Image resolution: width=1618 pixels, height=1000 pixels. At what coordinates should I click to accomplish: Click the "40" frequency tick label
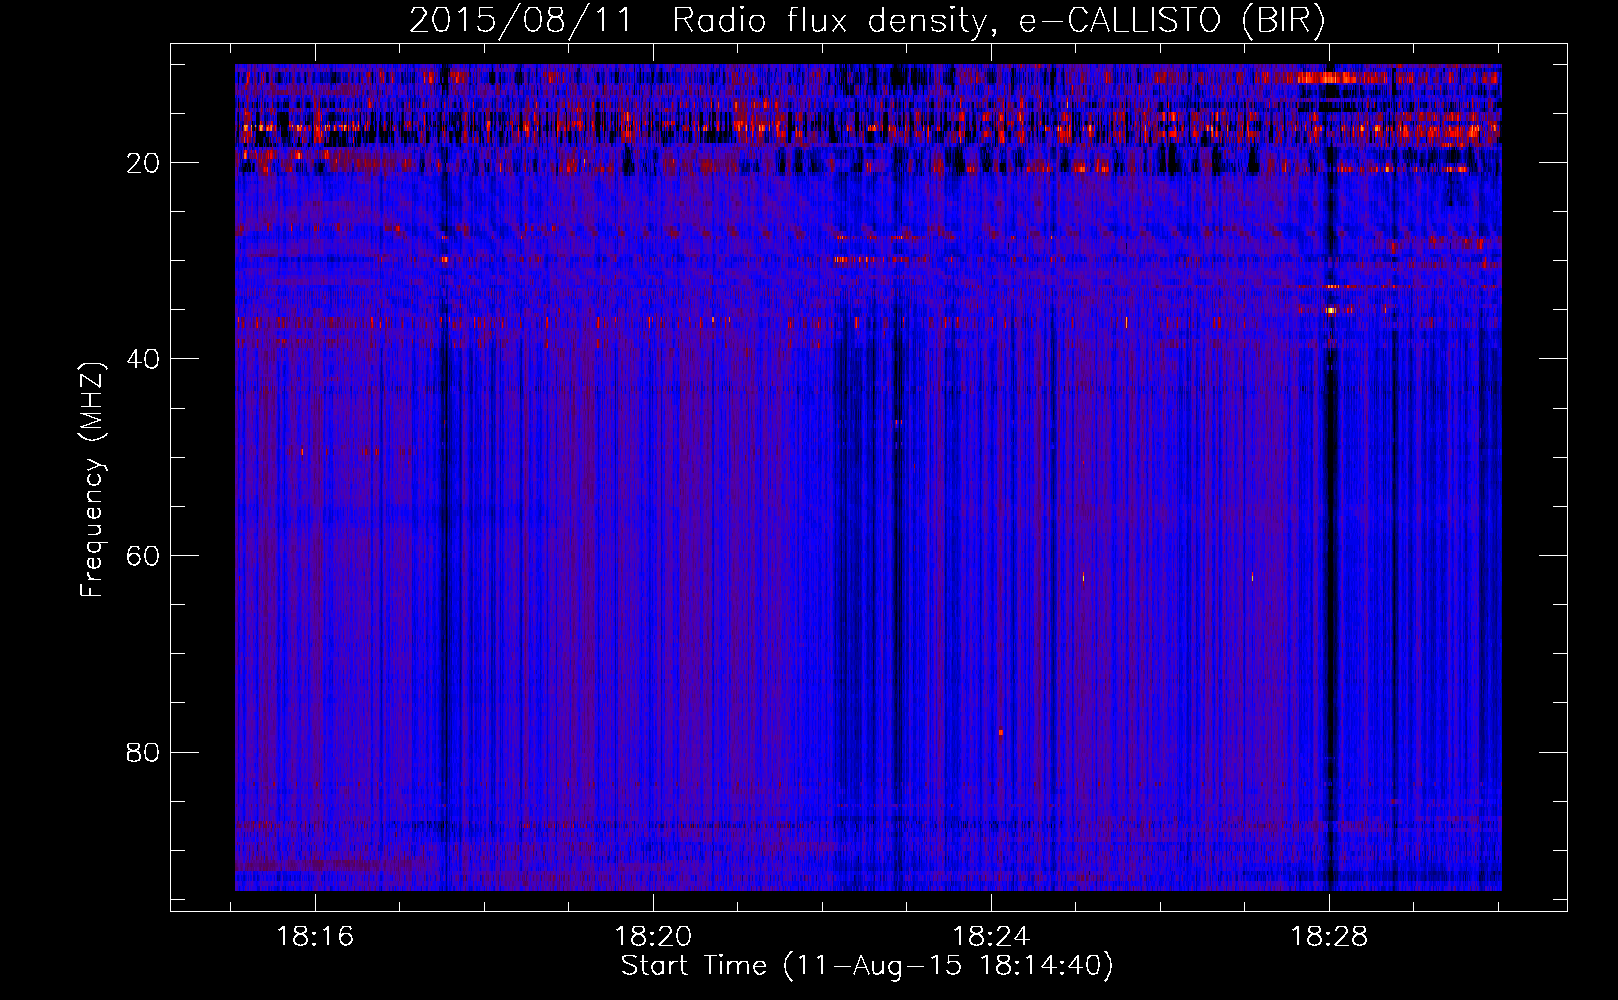click(144, 359)
